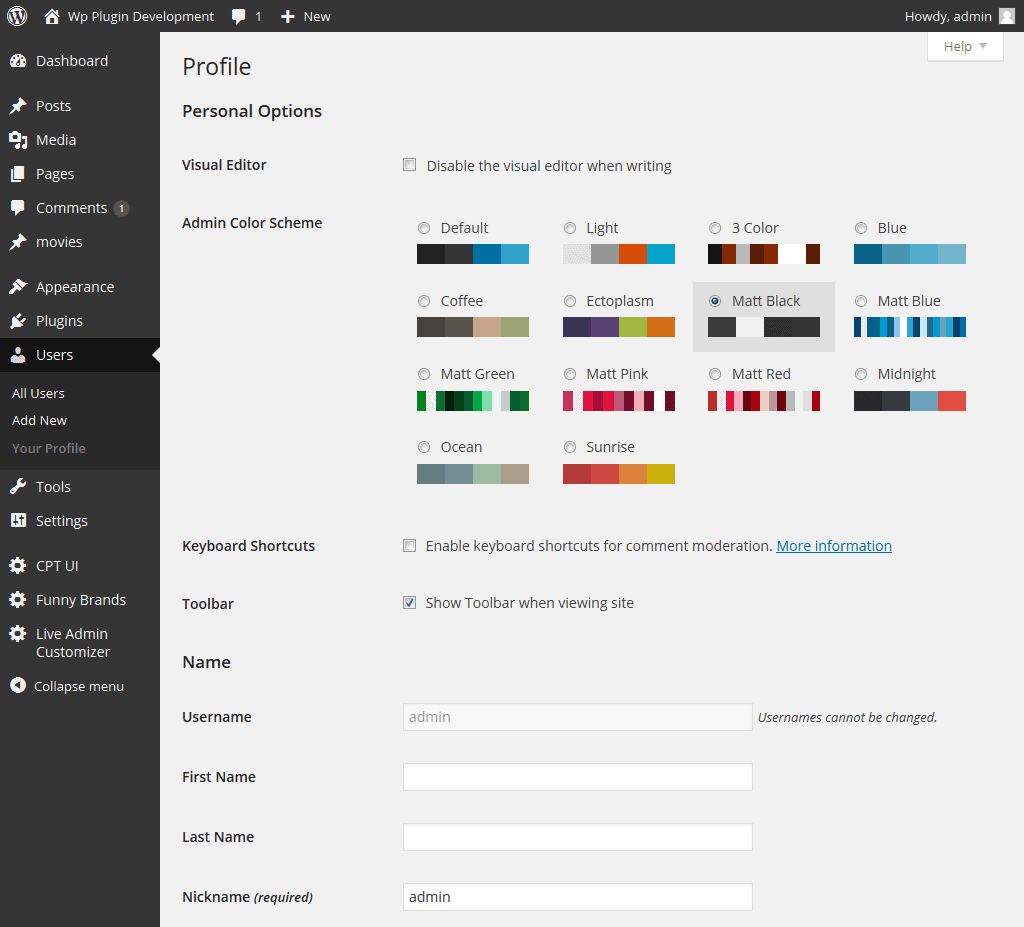Screen dimensions: 1024x927
Task: Click the Last Name input field
Action: point(578,837)
